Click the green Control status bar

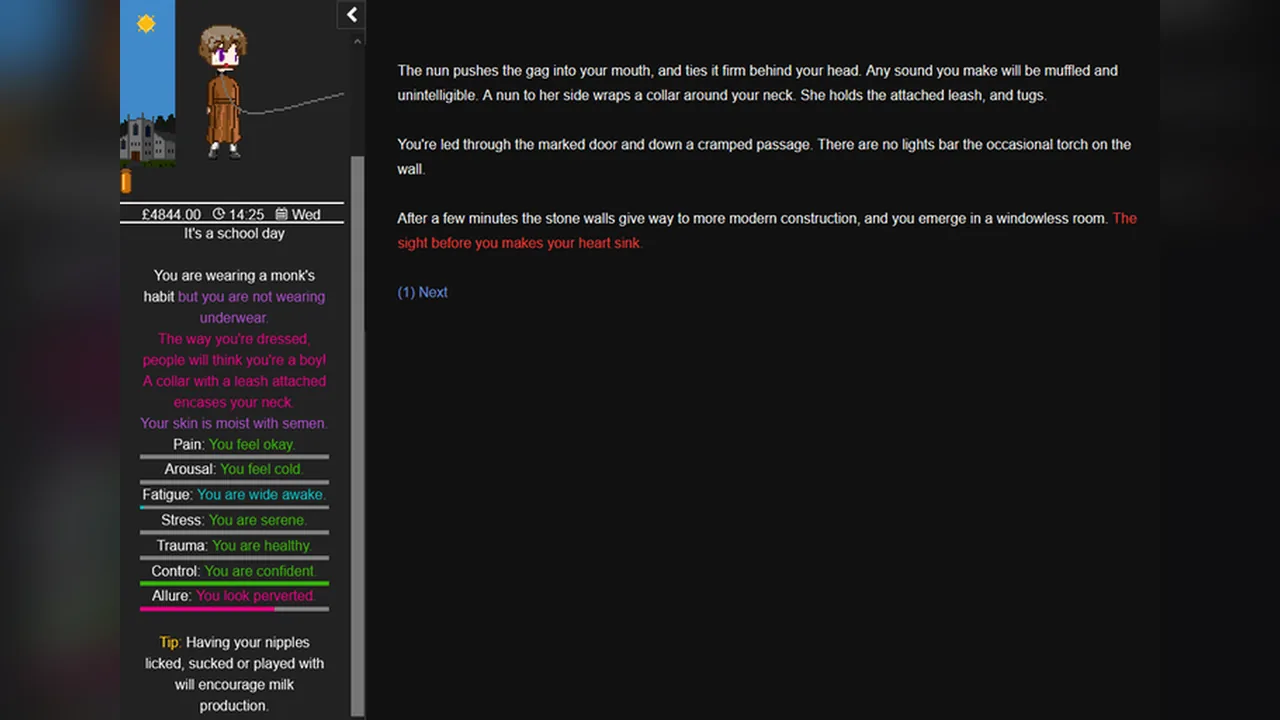tap(234, 583)
